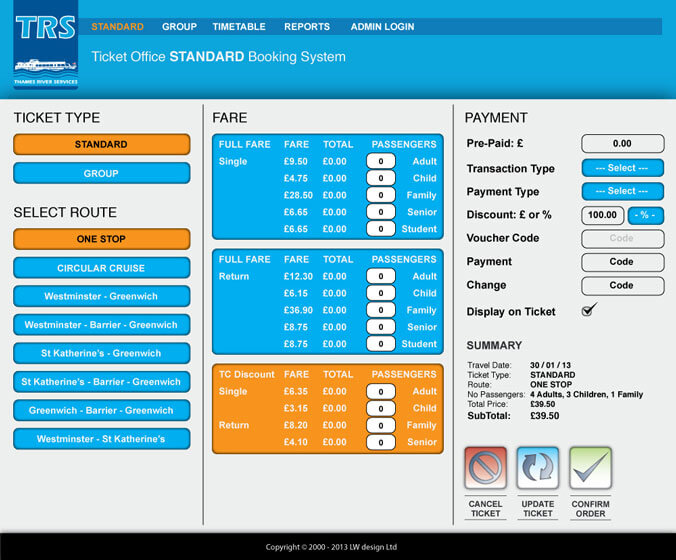
Task: Switch to the Timetable menu tab
Action: (x=240, y=27)
